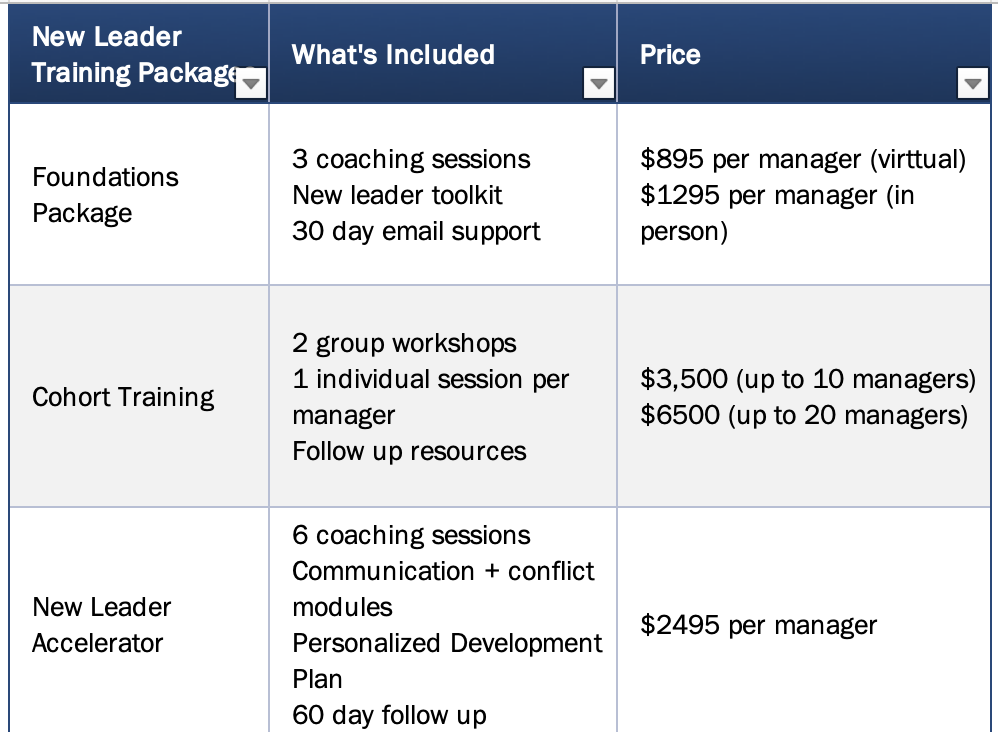Viewport: 998px width, 732px height.
Task: Click the Follow up resources text
Action: (409, 451)
